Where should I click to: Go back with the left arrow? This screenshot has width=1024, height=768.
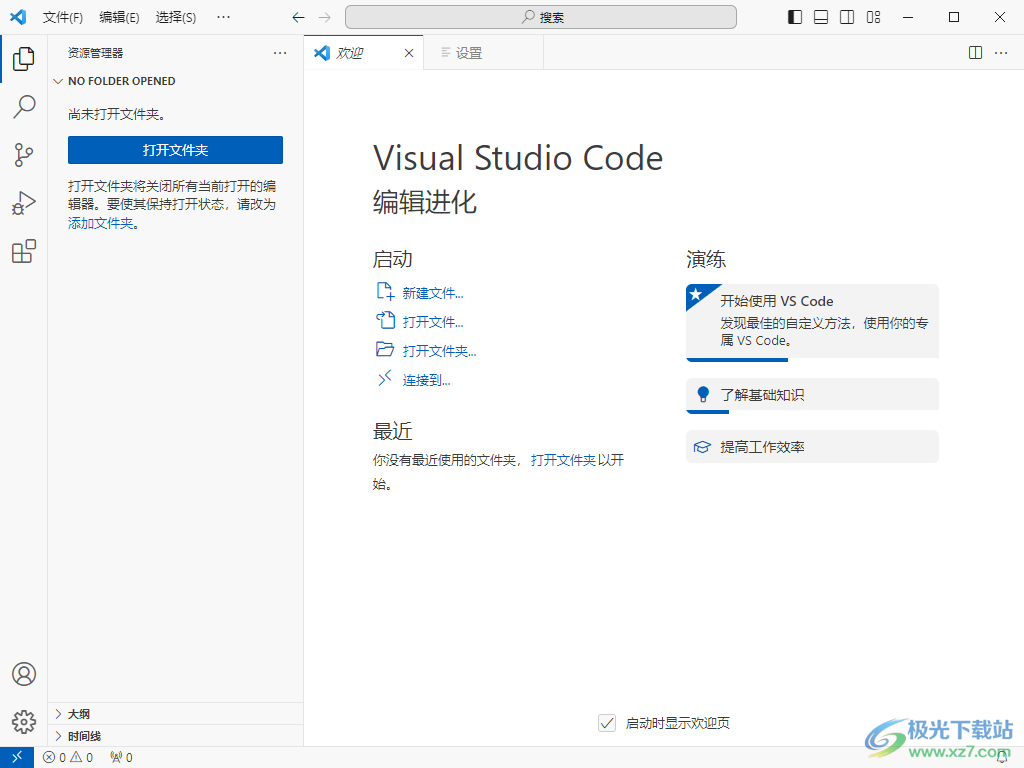[x=298, y=18]
